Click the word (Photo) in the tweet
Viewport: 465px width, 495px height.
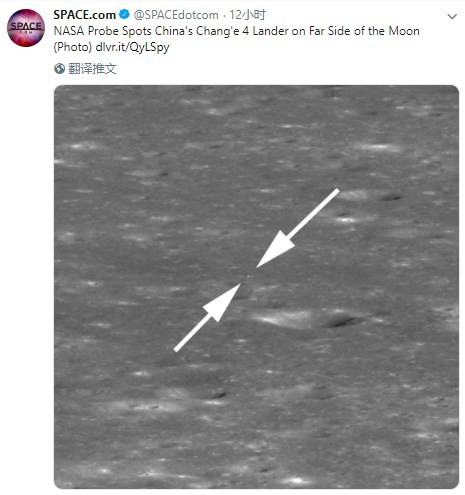point(73,47)
